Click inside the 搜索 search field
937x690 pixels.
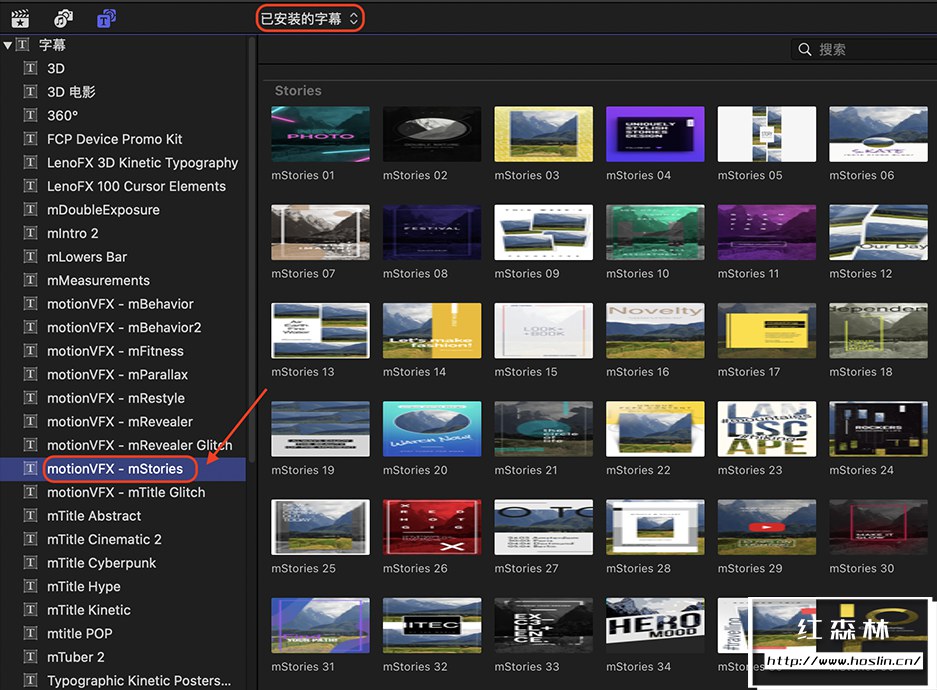tap(870, 49)
